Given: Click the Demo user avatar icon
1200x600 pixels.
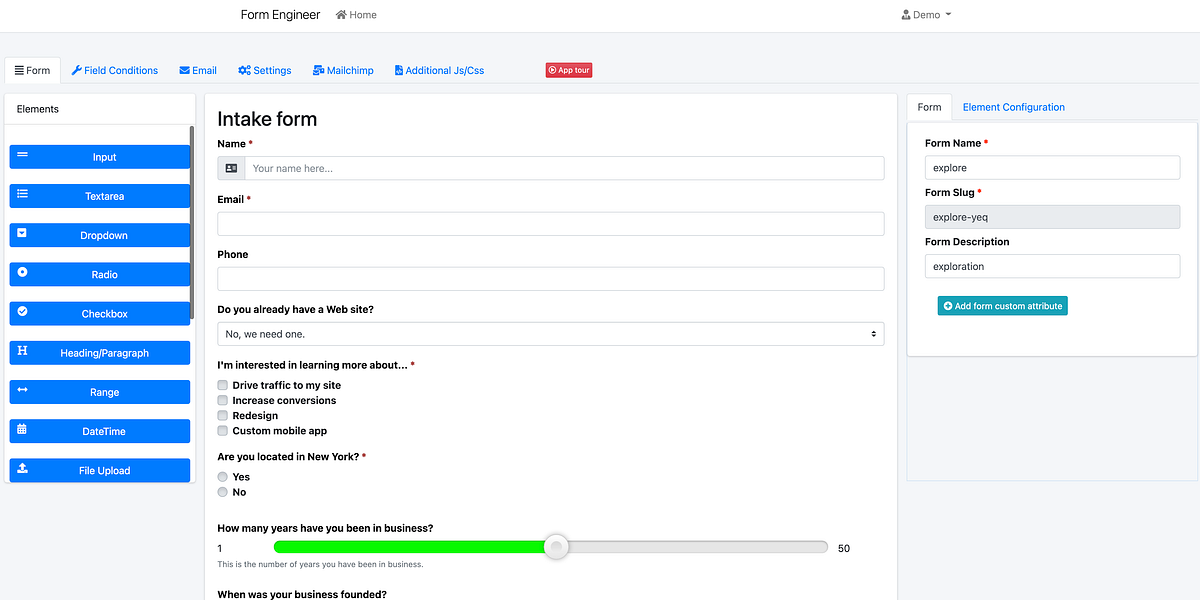Looking at the screenshot, I should click(906, 15).
